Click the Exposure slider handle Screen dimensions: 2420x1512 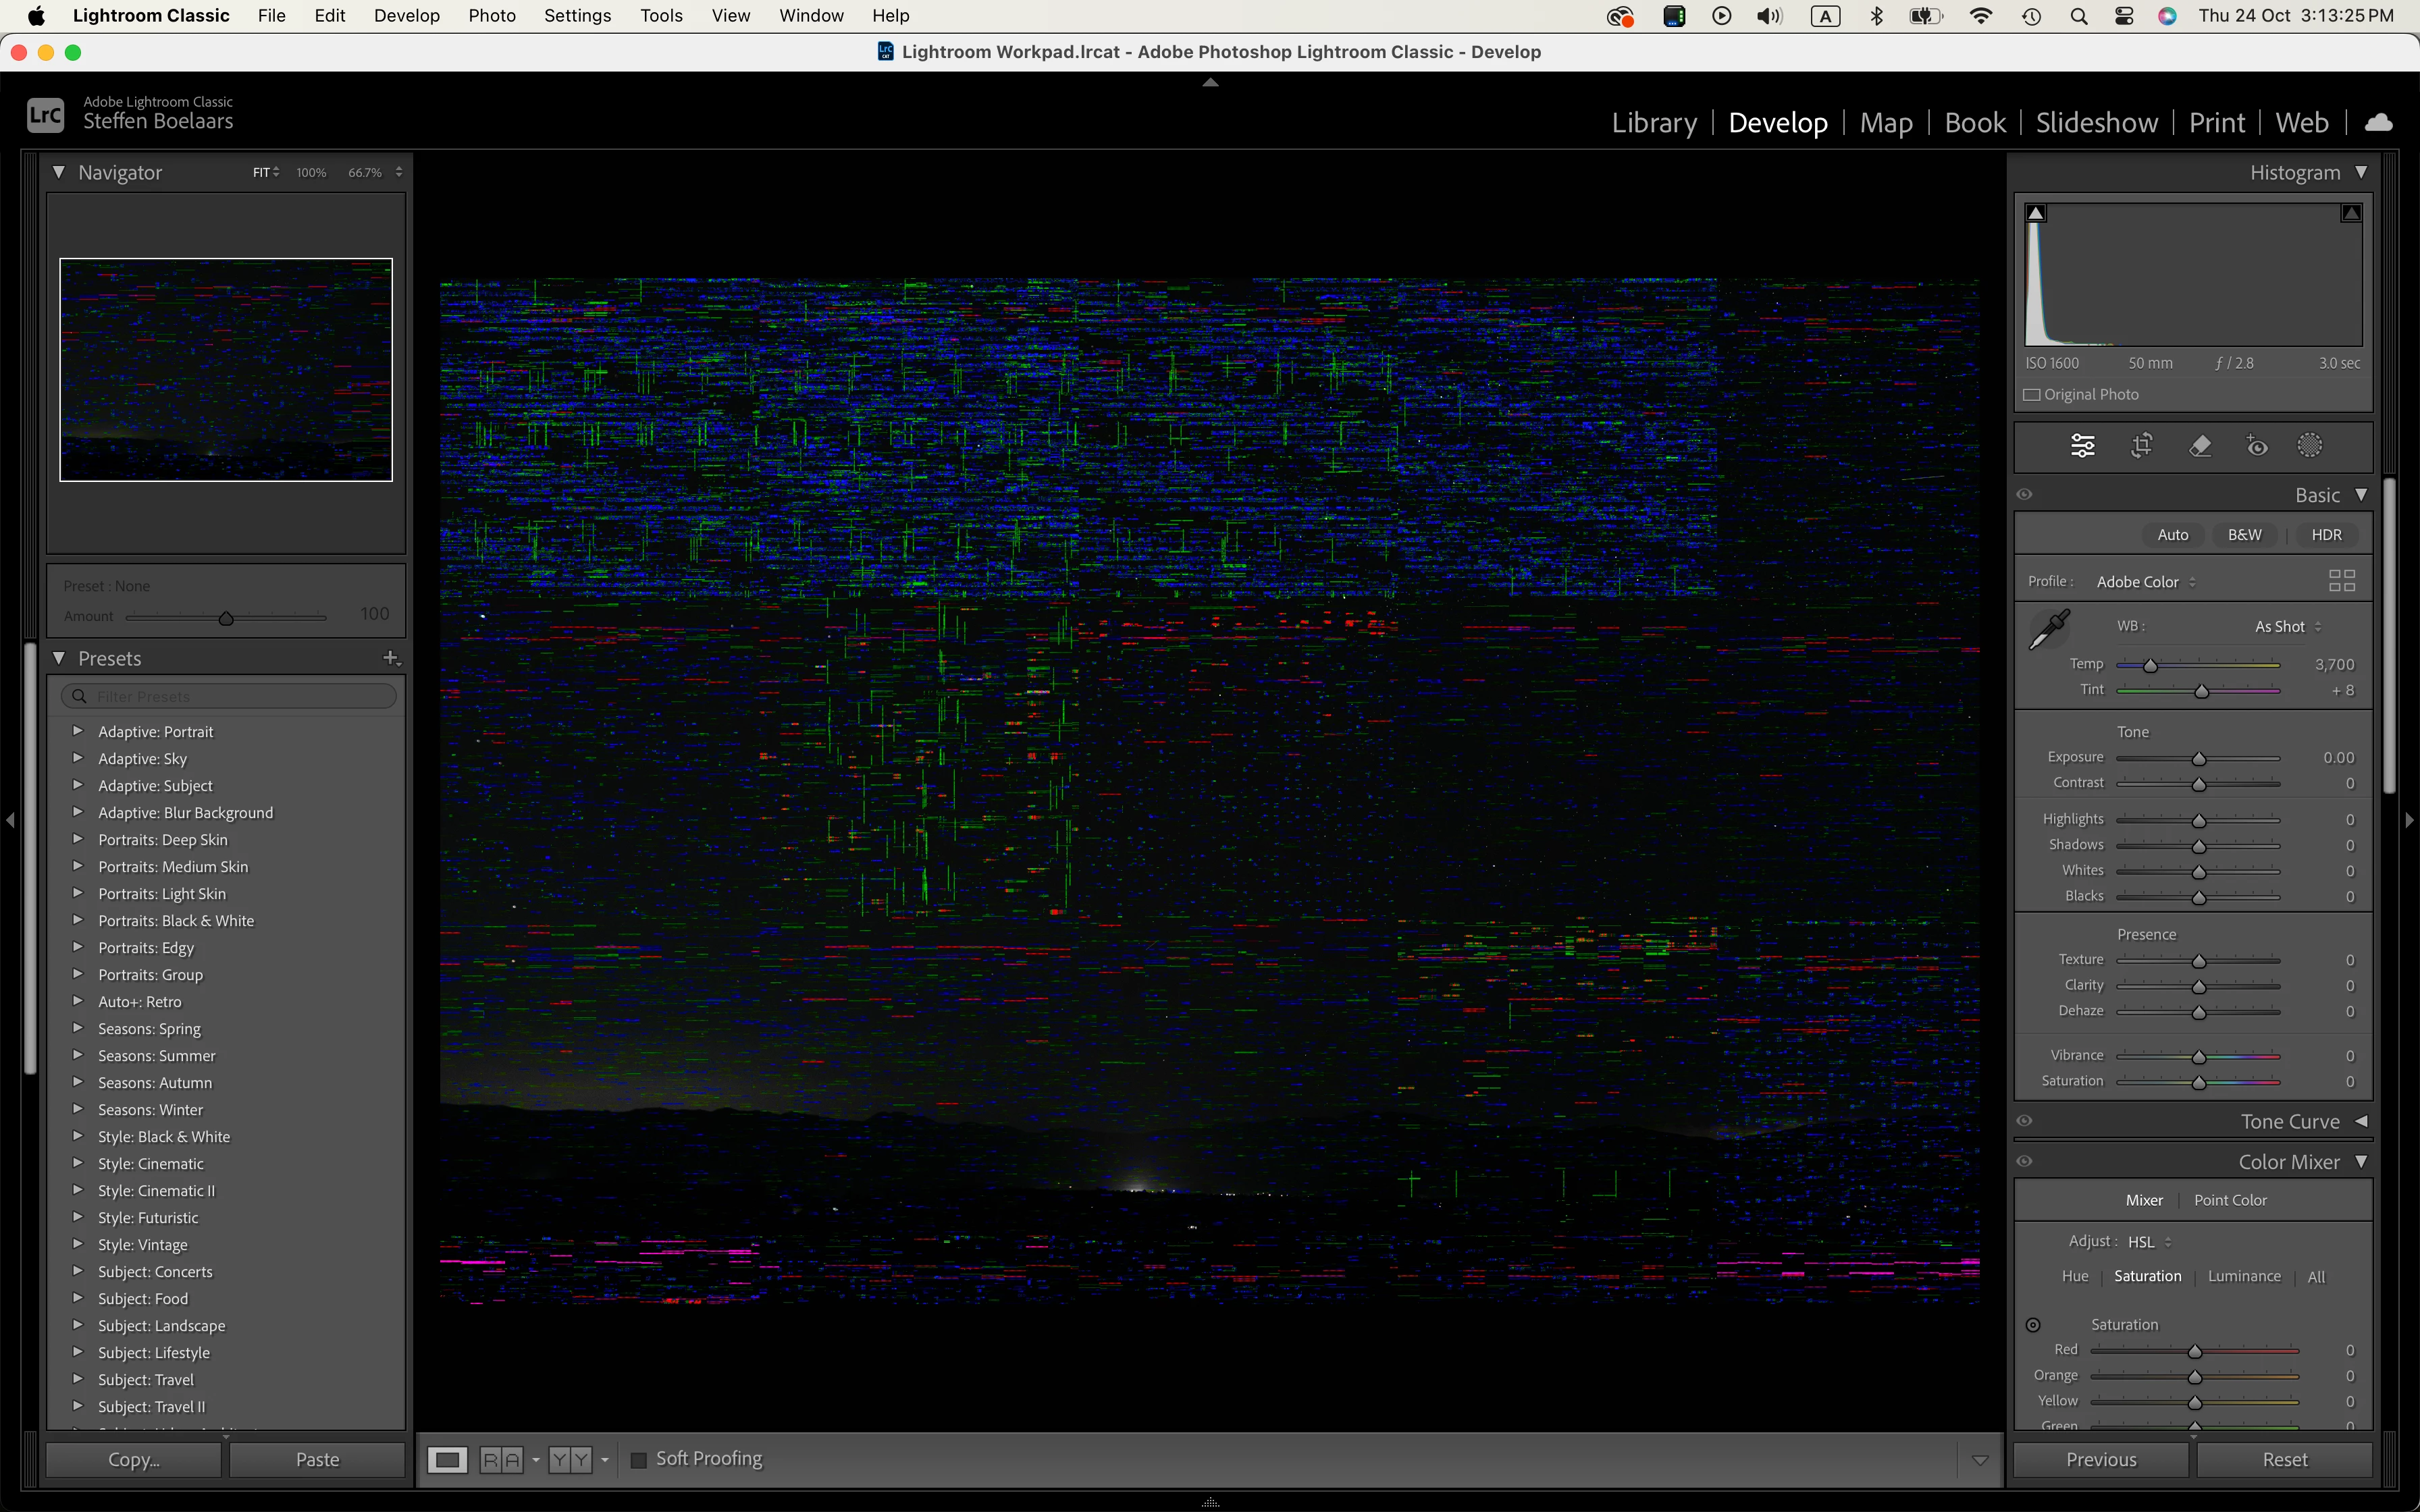click(x=2199, y=759)
